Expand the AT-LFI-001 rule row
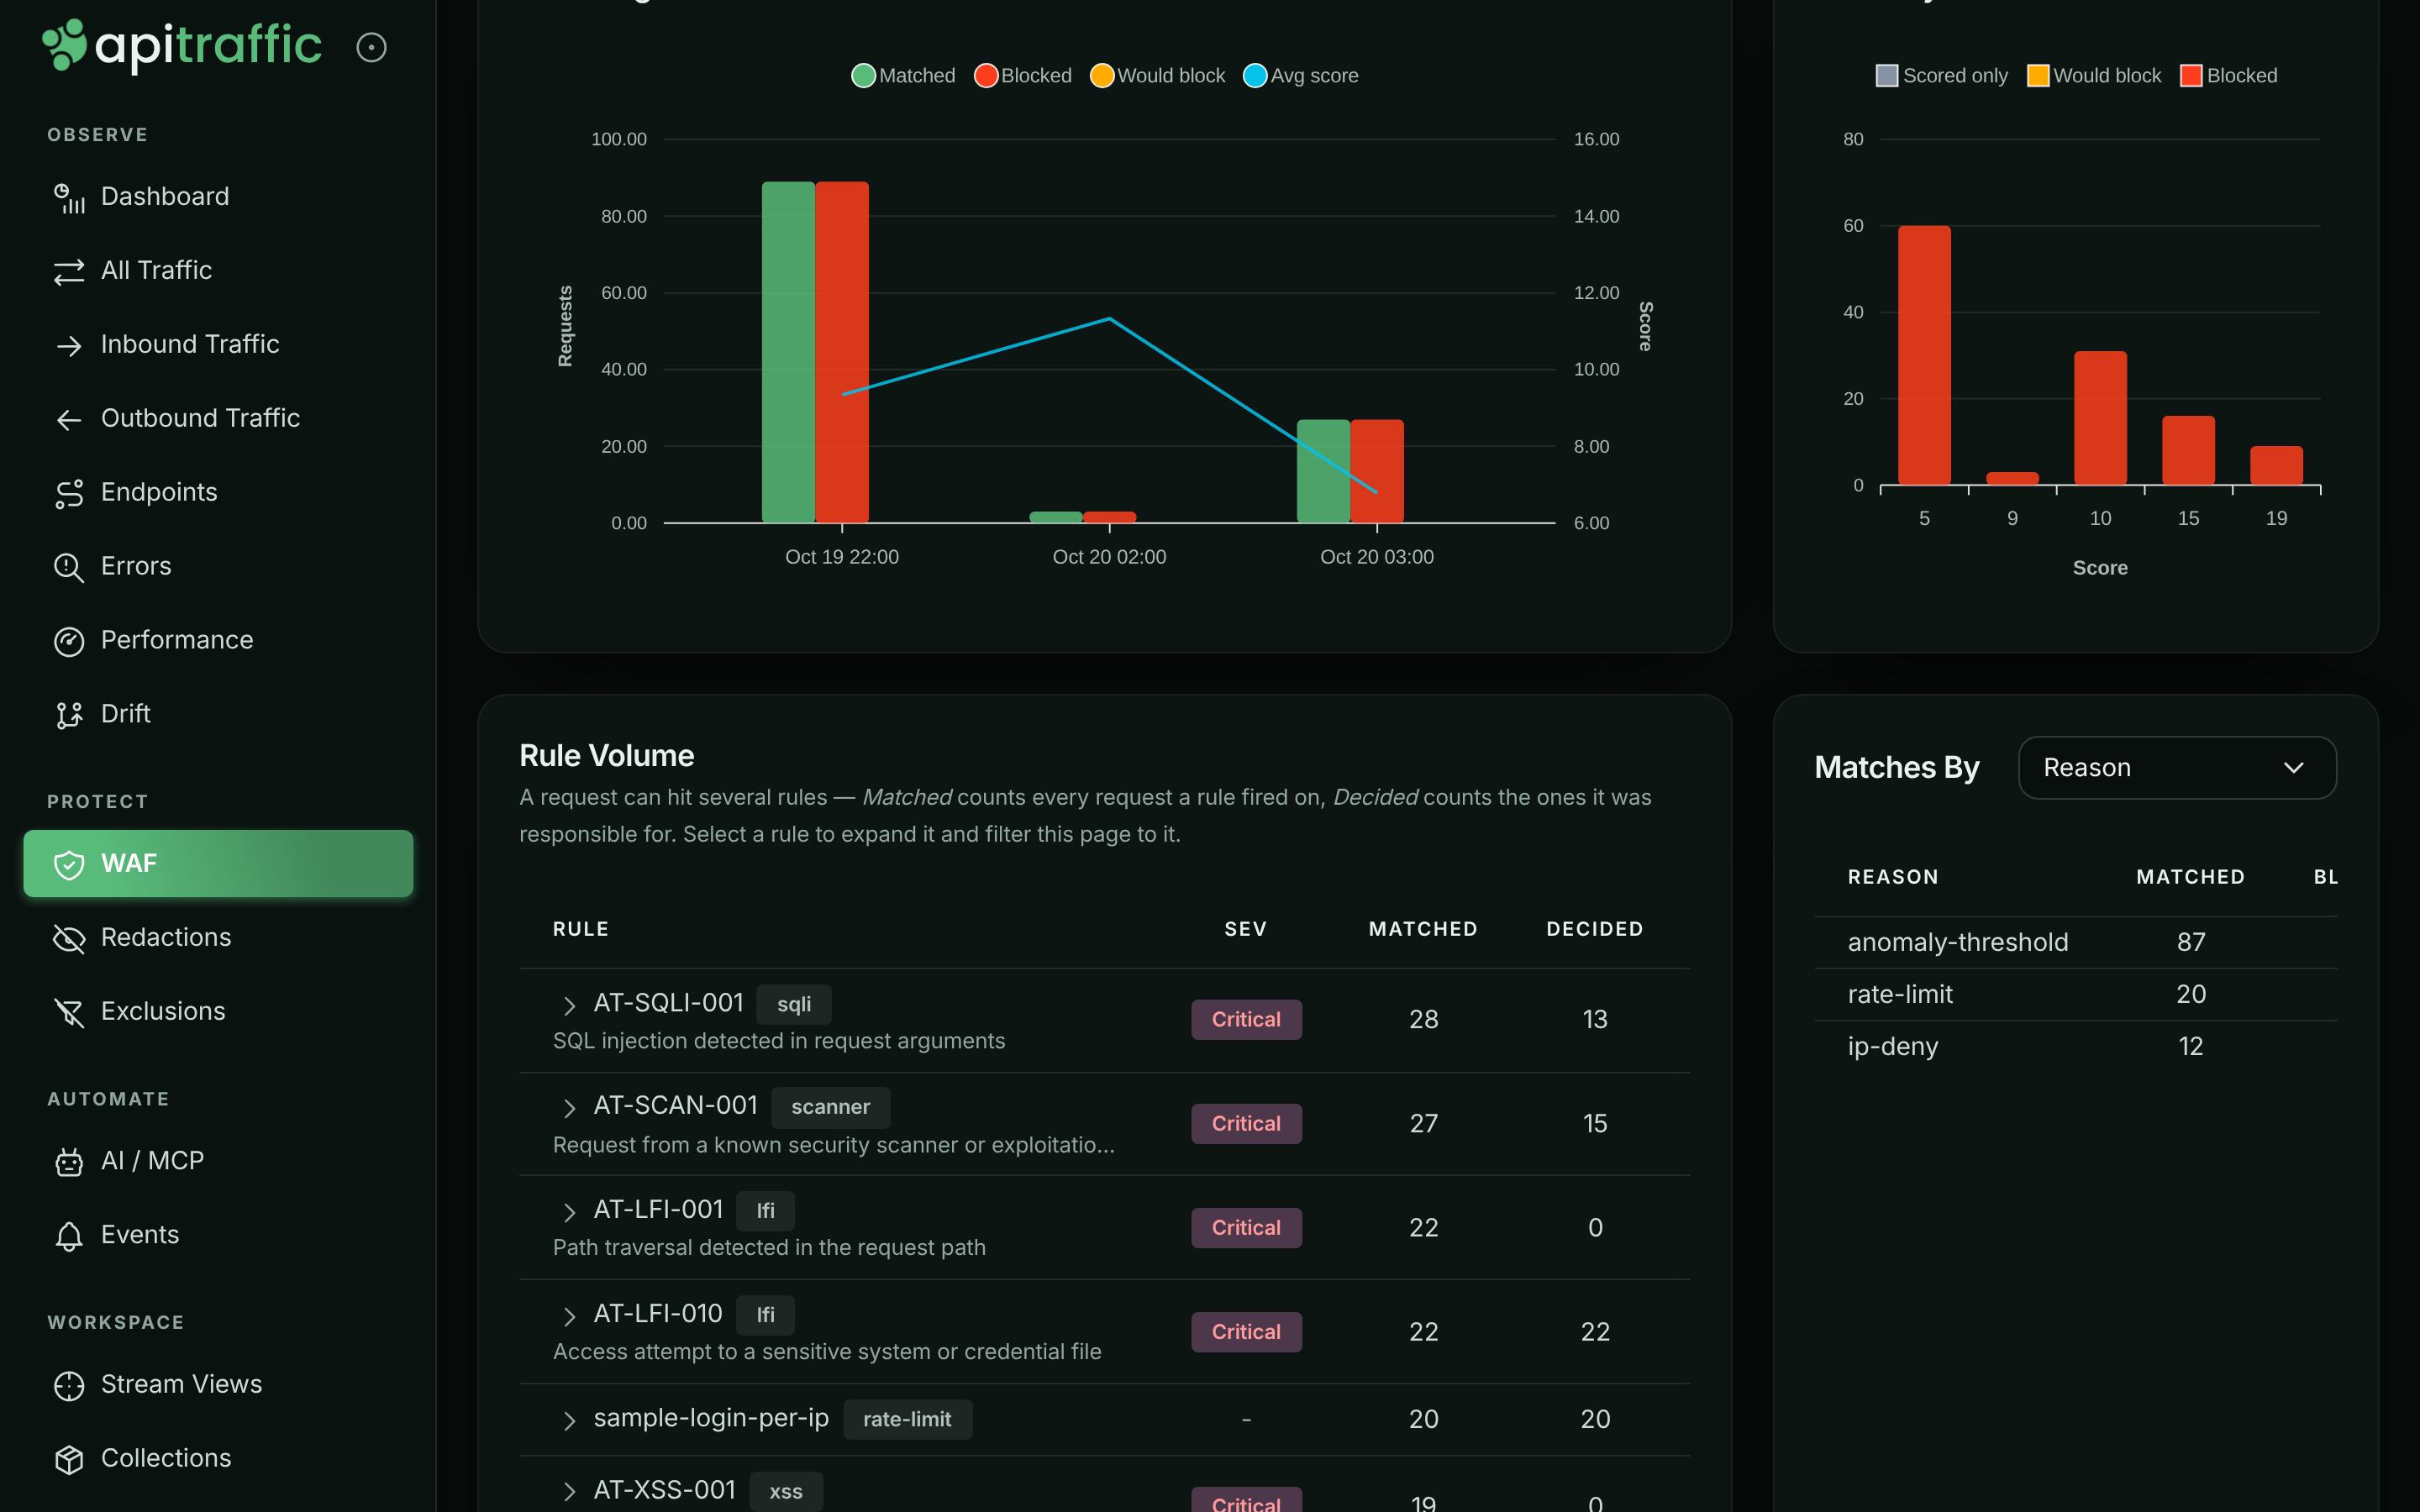The image size is (2420, 1512). click(x=570, y=1211)
